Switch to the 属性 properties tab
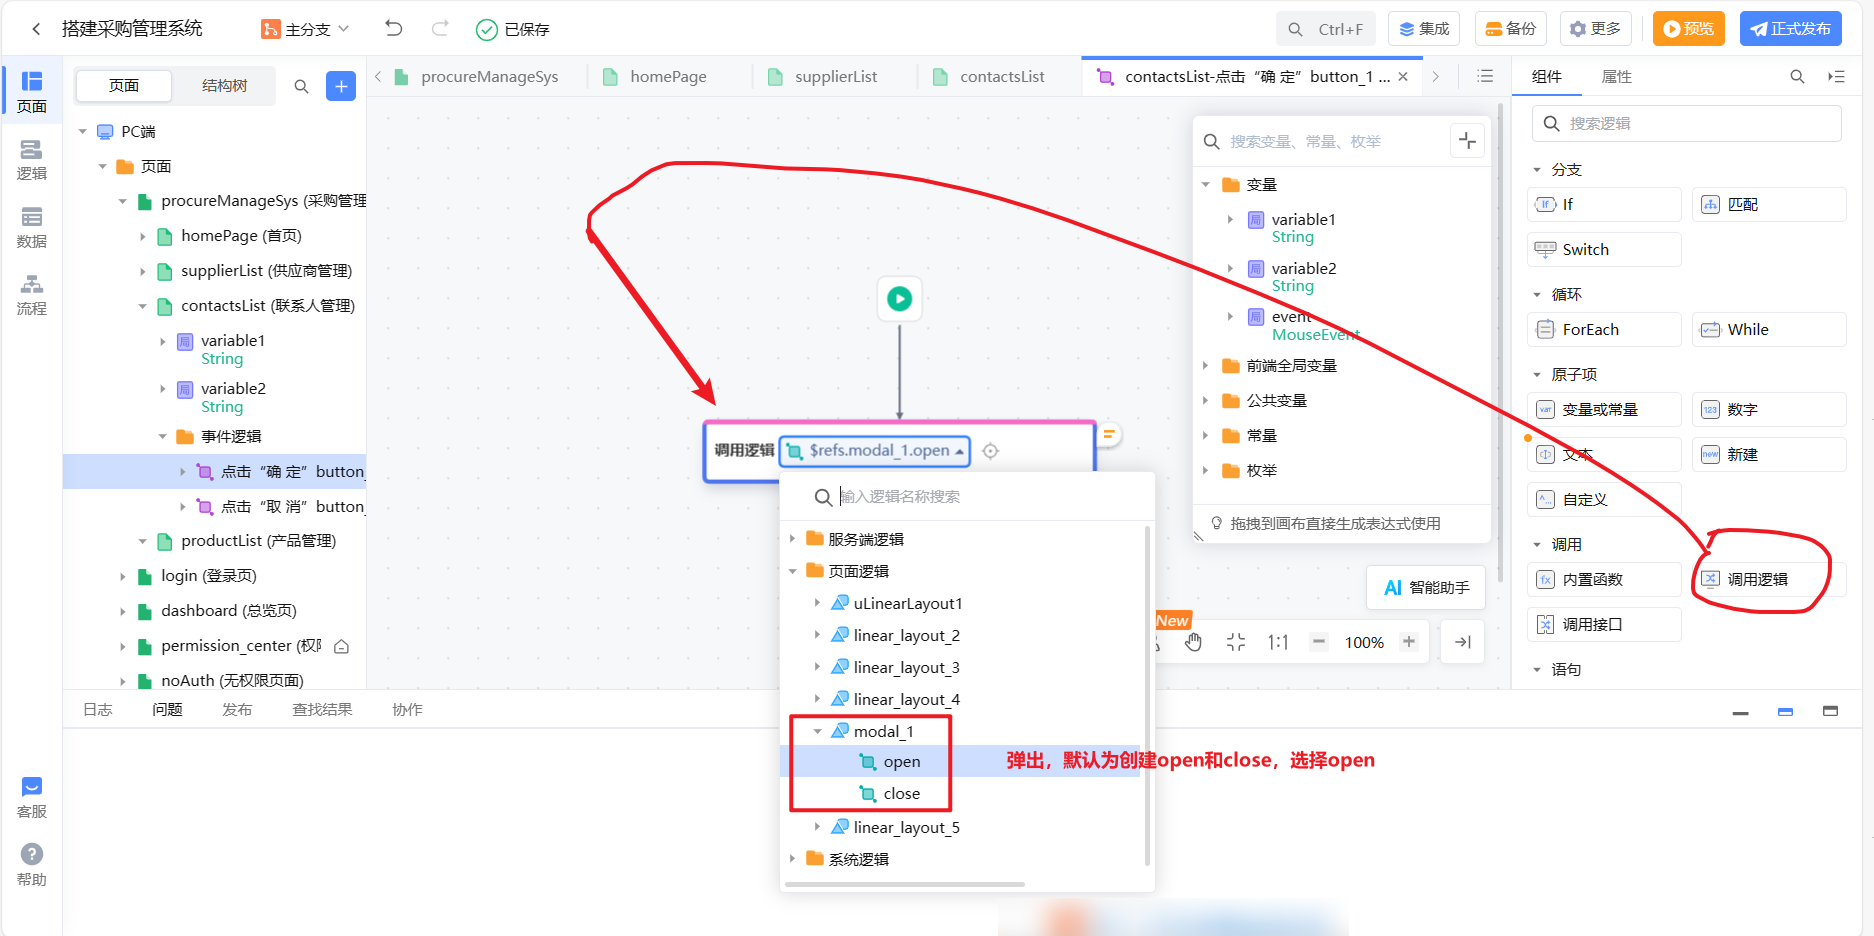The width and height of the screenshot is (1874, 936). 1616,77
